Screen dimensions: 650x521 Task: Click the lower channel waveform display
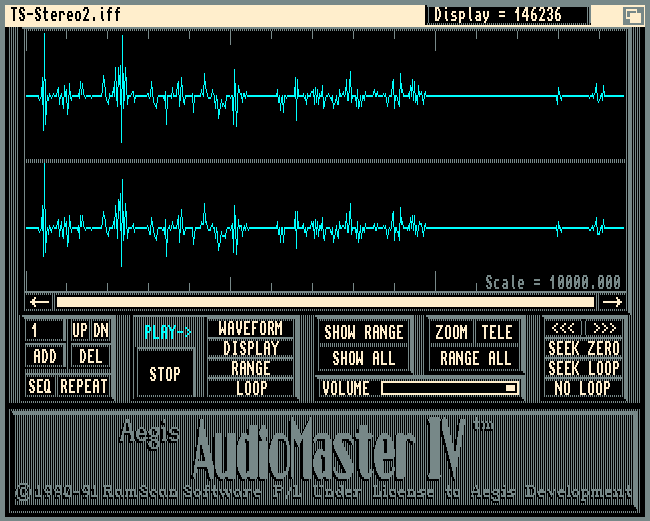point(325,227)
